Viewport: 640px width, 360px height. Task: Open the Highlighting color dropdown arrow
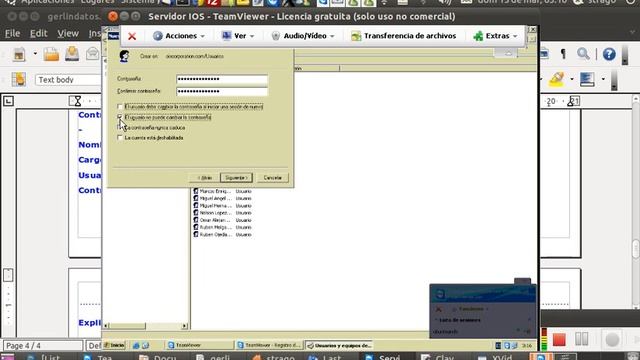pos(572,79)
